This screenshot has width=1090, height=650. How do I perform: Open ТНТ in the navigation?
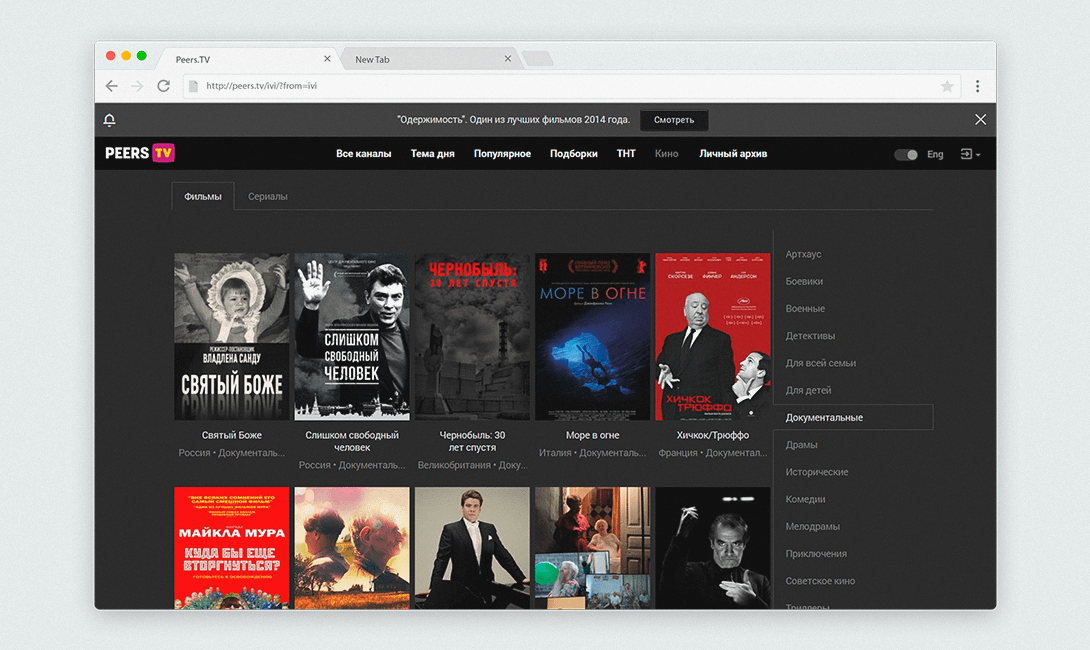[626, 154]
